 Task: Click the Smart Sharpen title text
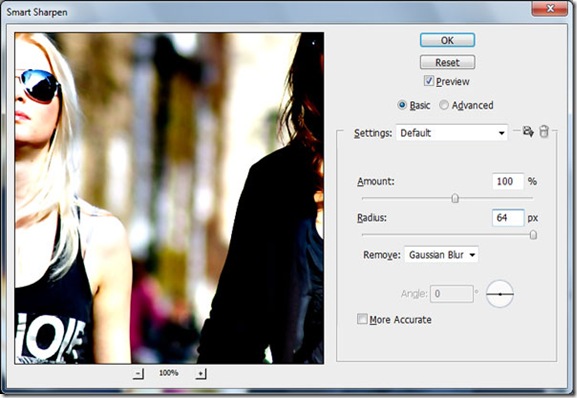37,12
